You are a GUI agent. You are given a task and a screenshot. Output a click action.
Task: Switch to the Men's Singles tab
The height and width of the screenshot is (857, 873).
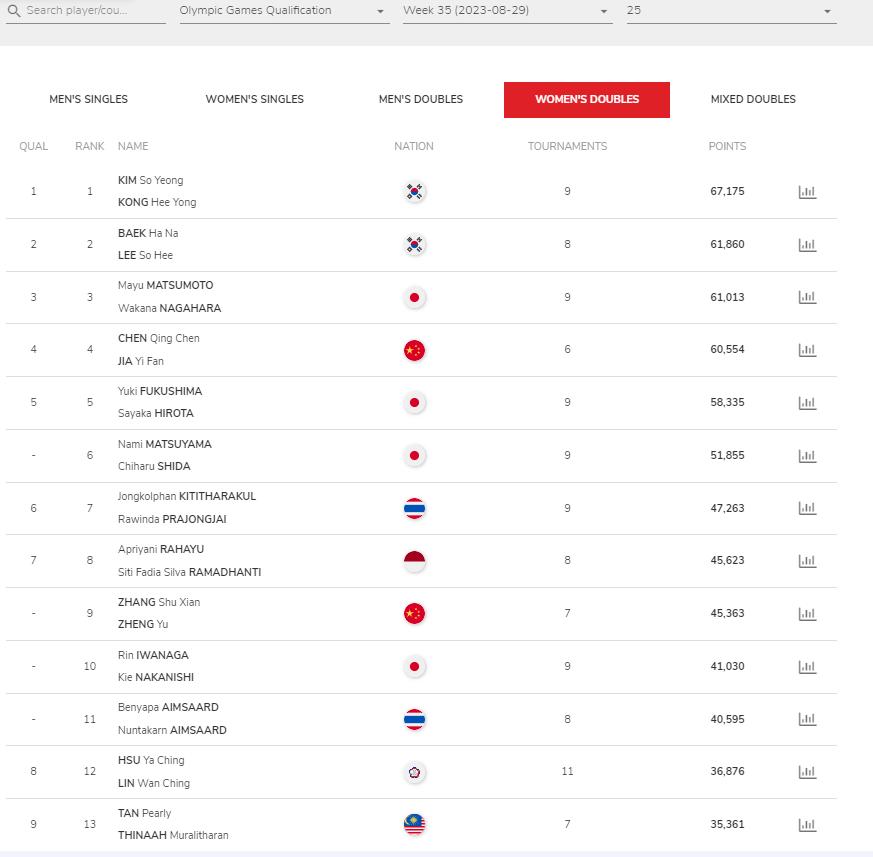[89, 99]
